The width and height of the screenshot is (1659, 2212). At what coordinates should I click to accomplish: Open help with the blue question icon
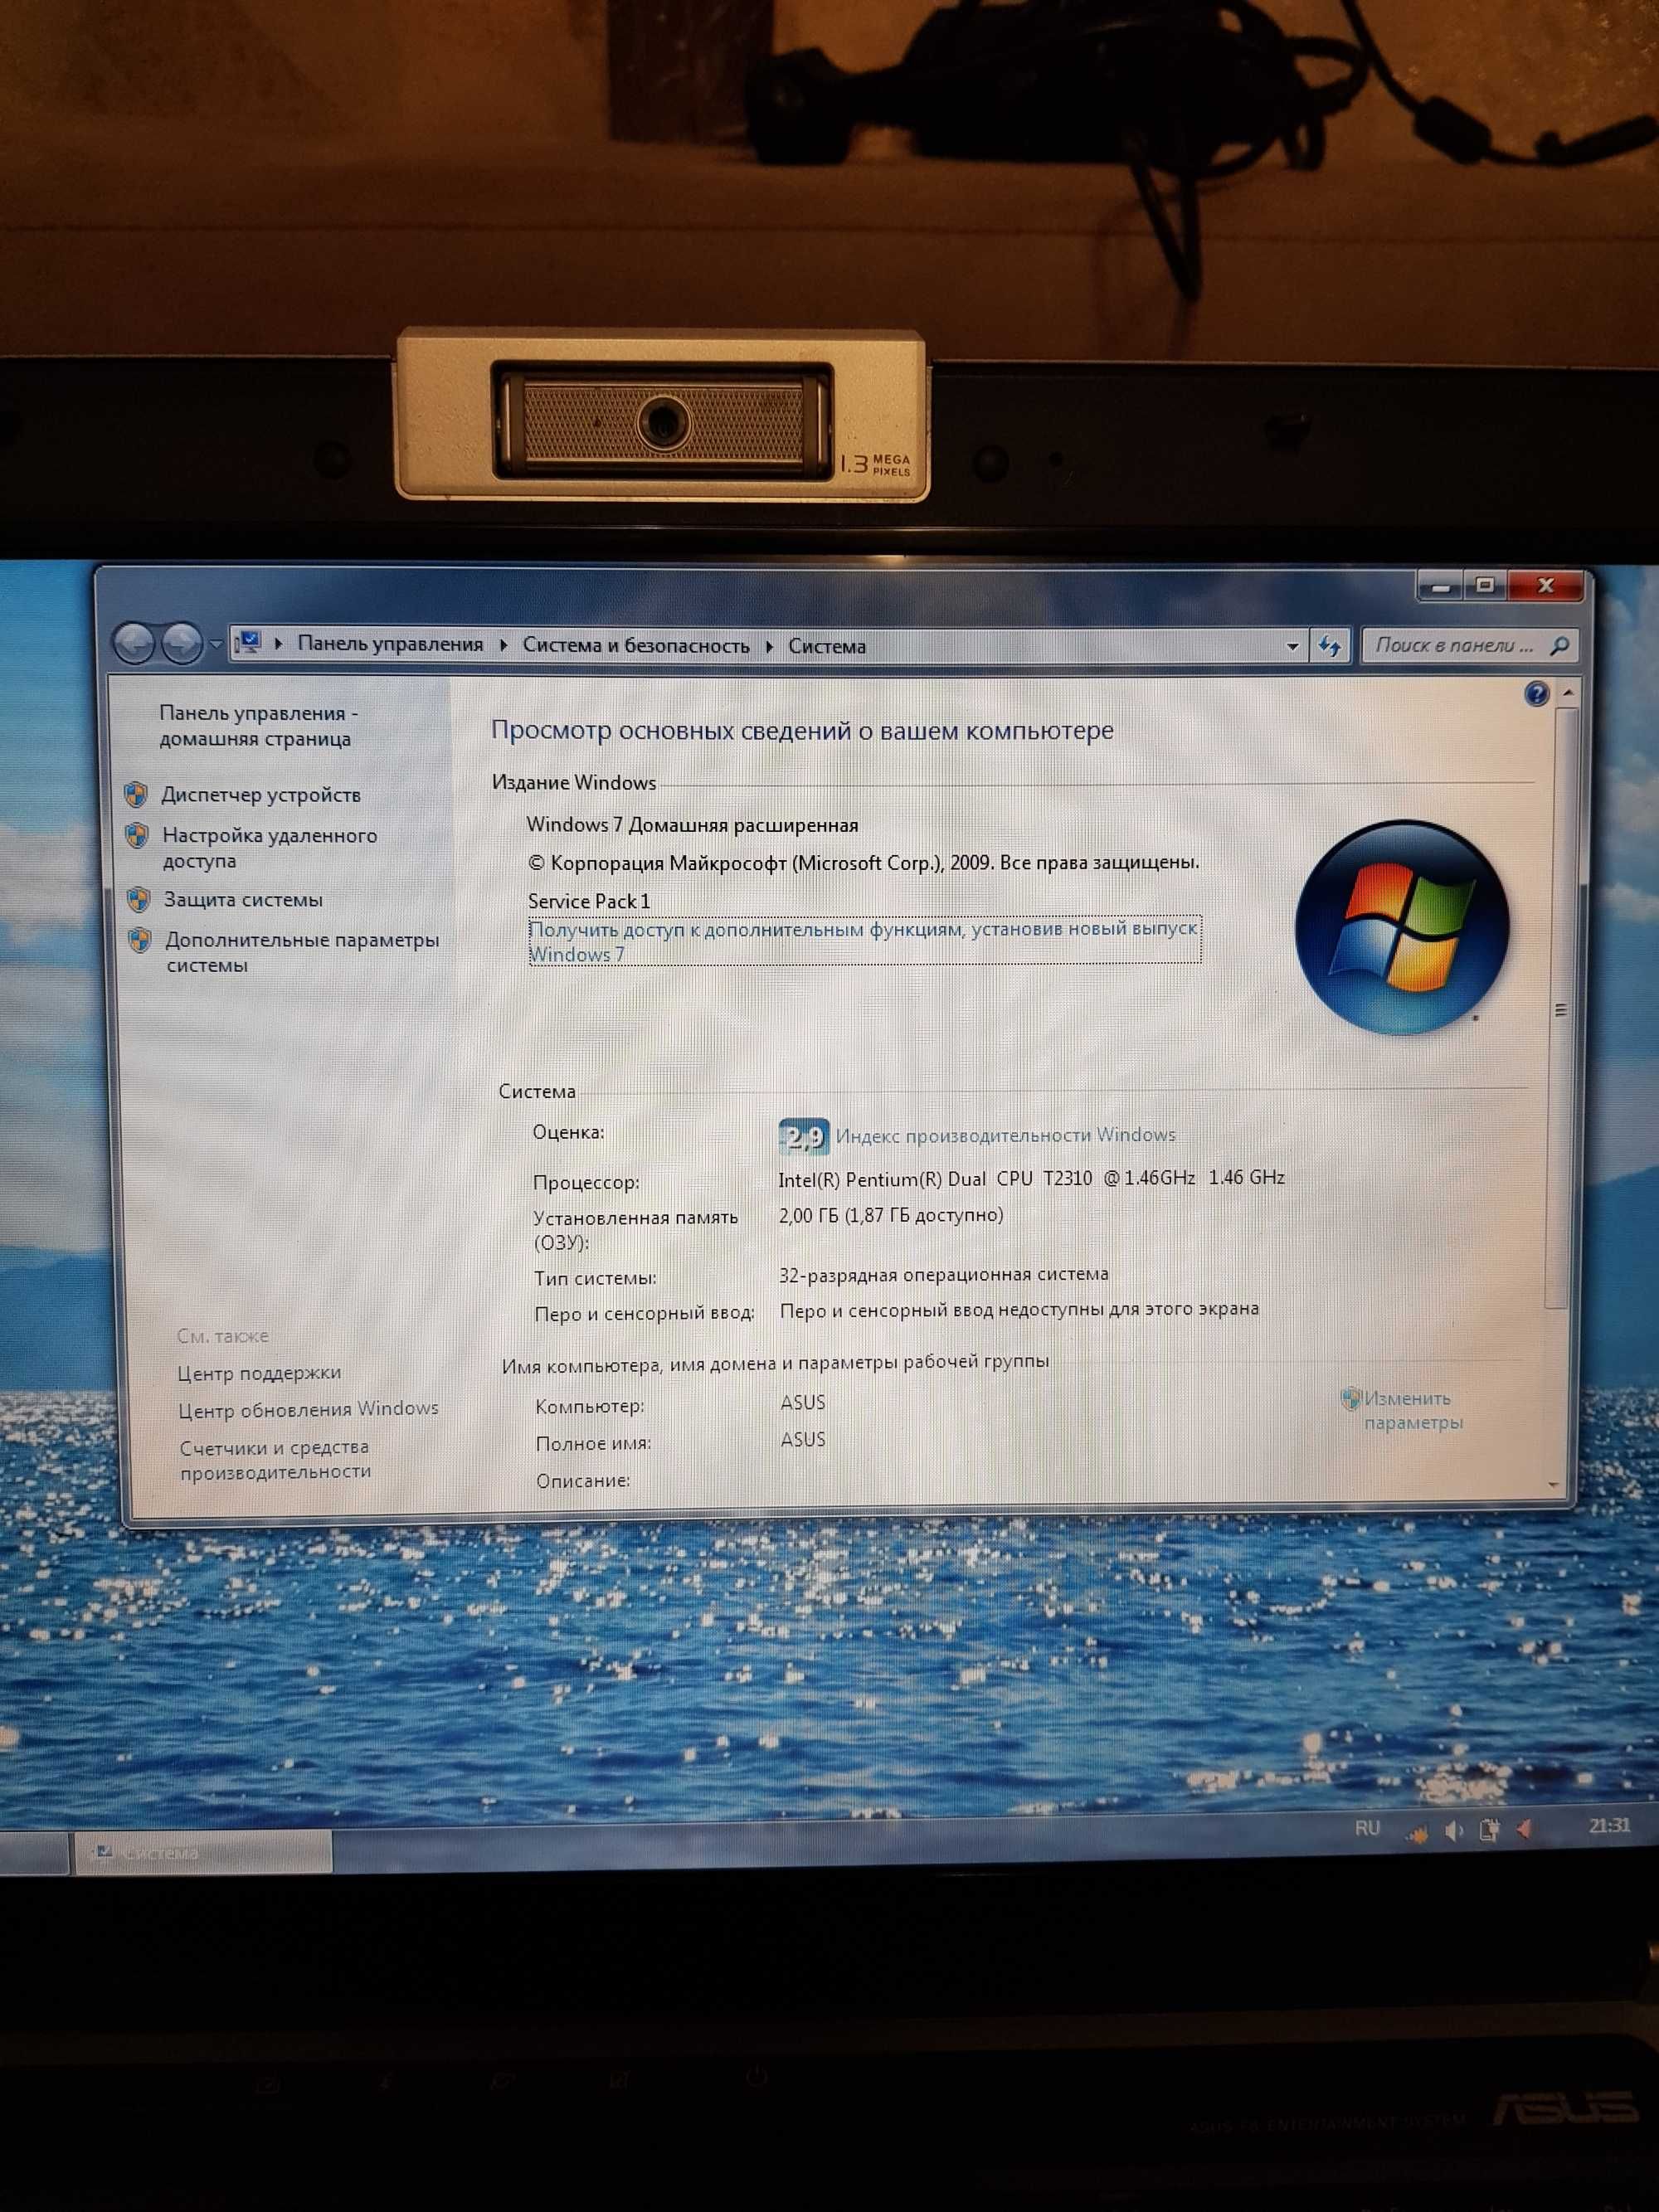click(1537, 693)
